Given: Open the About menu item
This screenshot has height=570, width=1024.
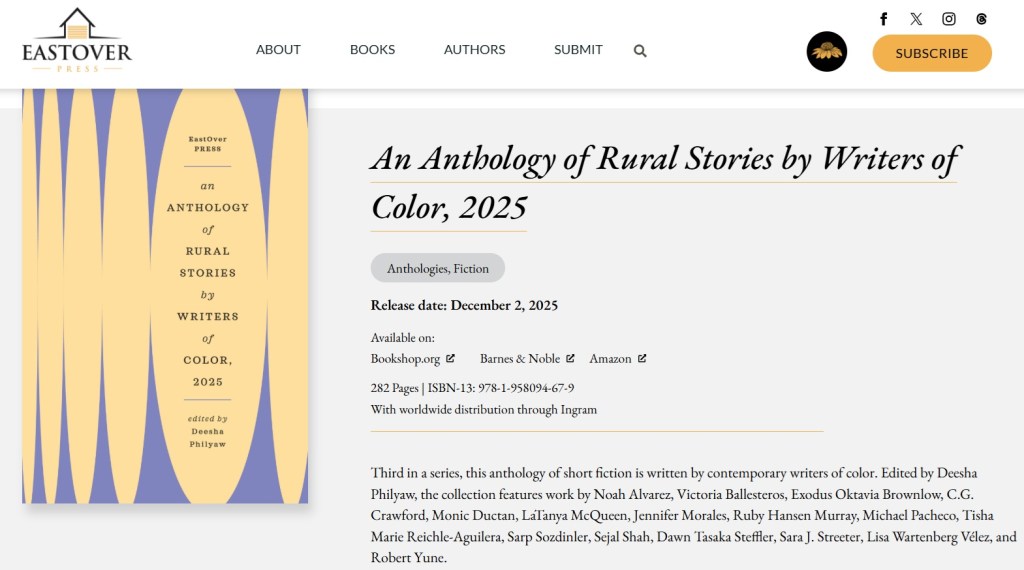Looking at the screenshot, I should 278,50.
